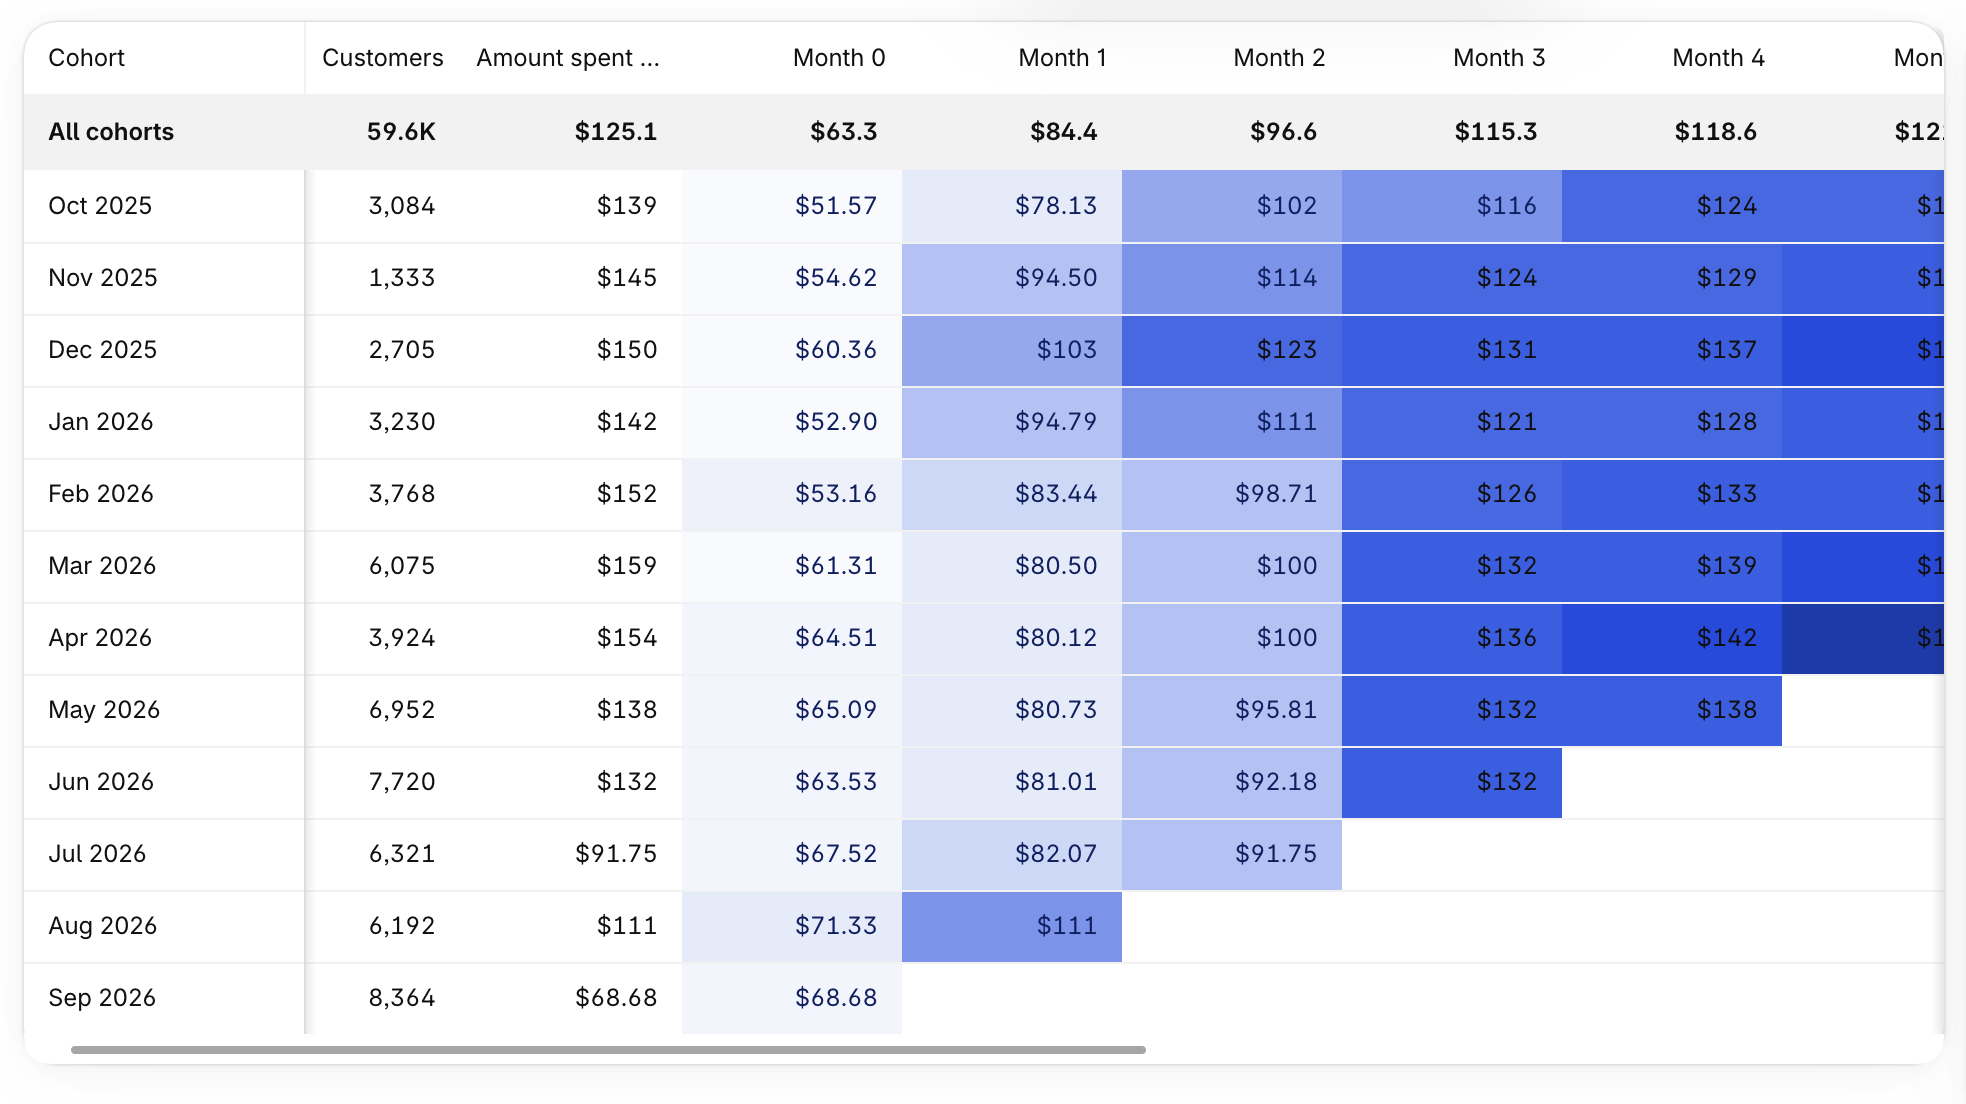
Task: Click the 7,720 customers cell for Jun 2026
Action: pos(402,782)
